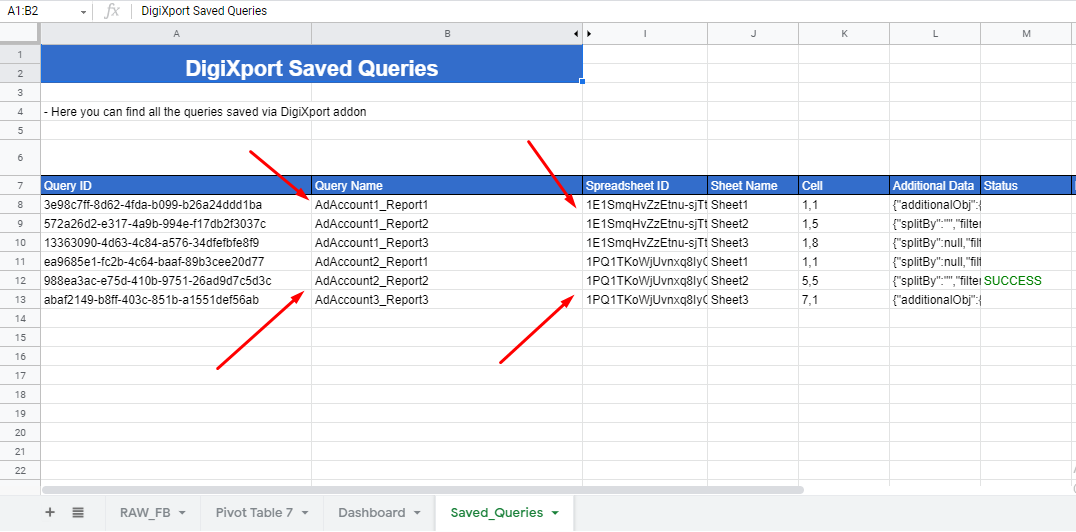Viewport: 1076px width, 532px height.
Task: Select column J header
Action: click(753, 33)
